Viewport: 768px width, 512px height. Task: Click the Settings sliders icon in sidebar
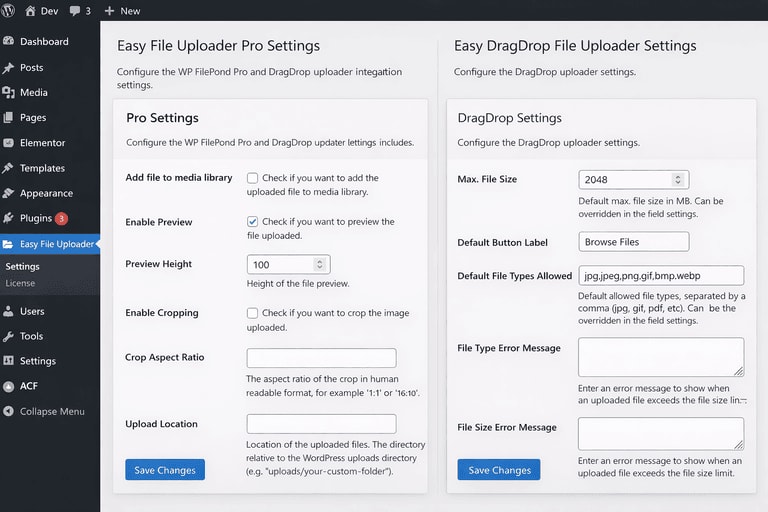pyautogui.click(x=8, y=361)
